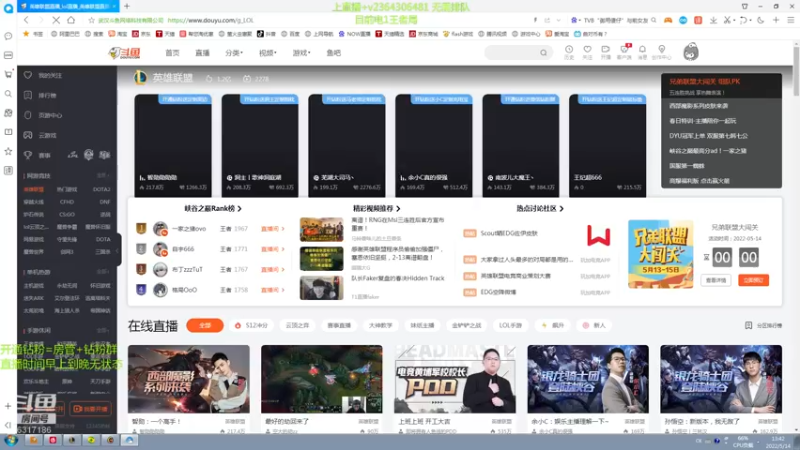The height and width of the screenshot is (450, 800).
Task: Click the orange reserve button in countdown panel
Action: pyautogui.click(x=753, y=280)
